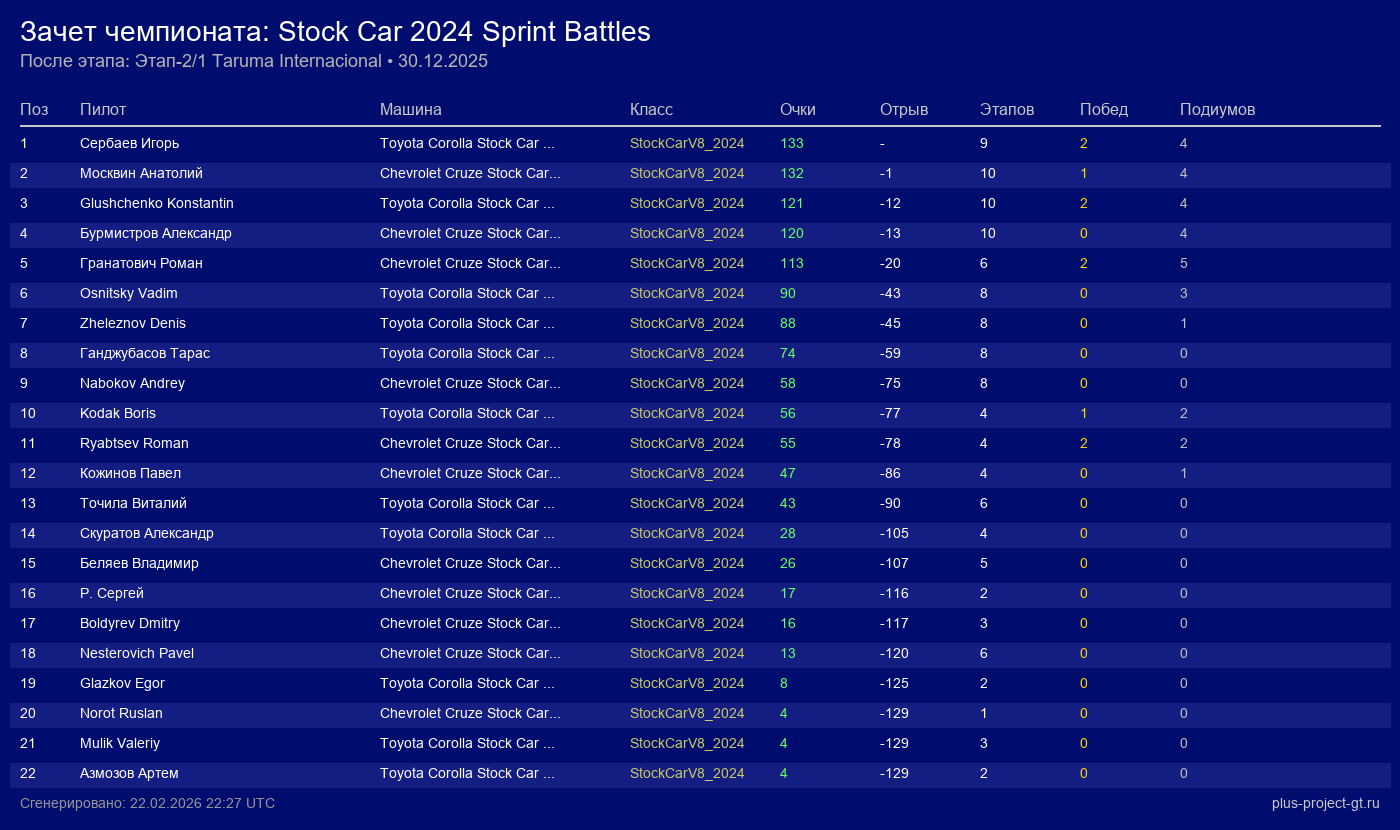The image size is (1400, 830).
Task: Click the plus-project-gt.ru footer link
Action: (x=1325, y=803)
